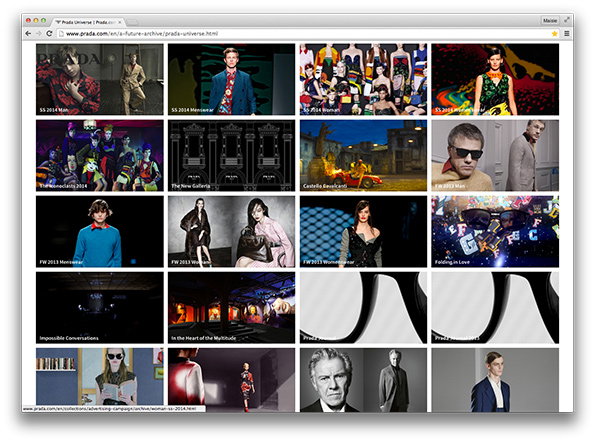Click the browser forward arrow

point(38,33)
